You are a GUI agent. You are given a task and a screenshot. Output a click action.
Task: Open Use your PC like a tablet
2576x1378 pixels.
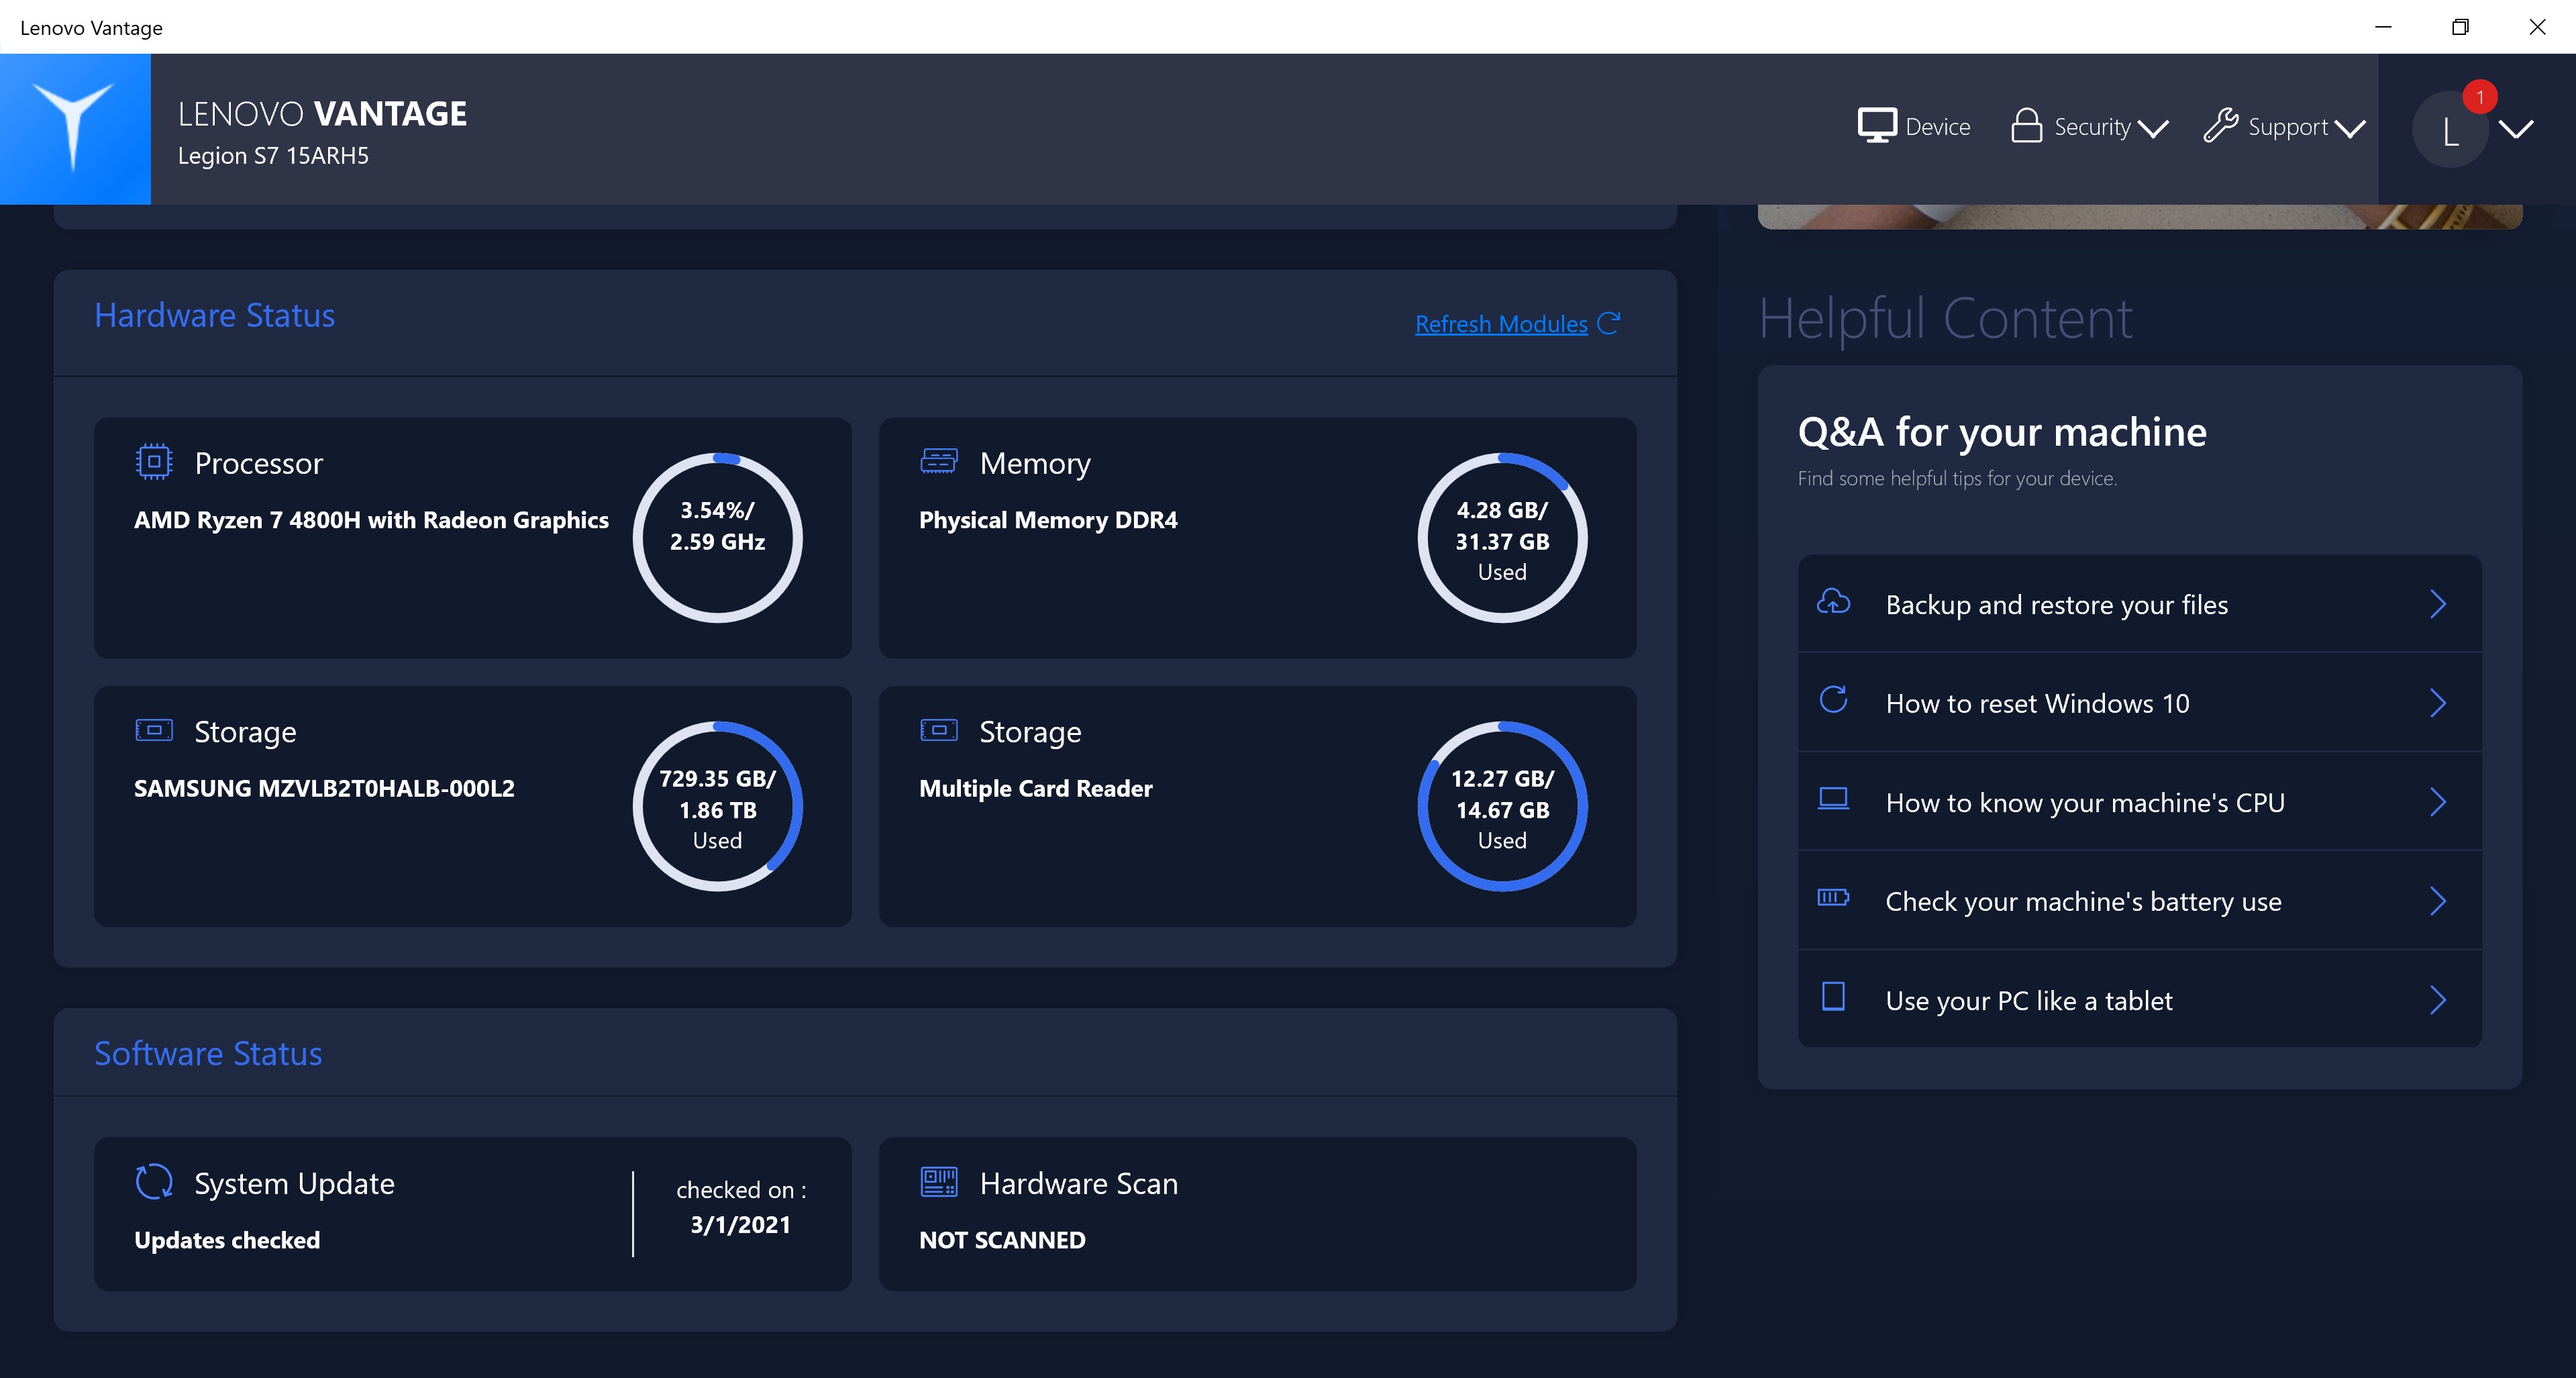[2139, 1000]
